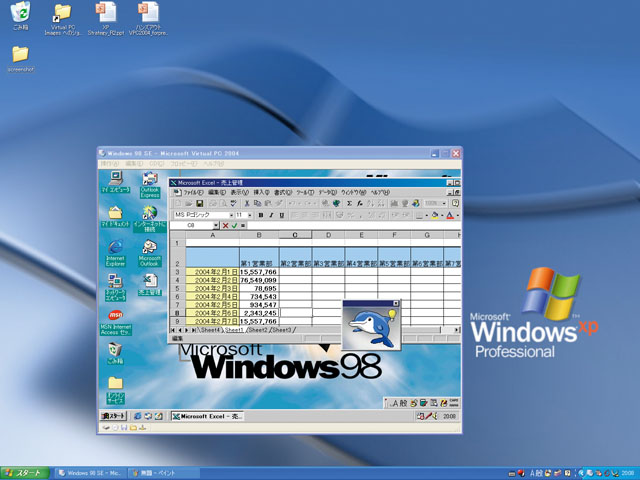The width and height of the screenshot is (640, 480).
Task: Switch to the Sheet4 tab
Action: [x=211, y=330]
